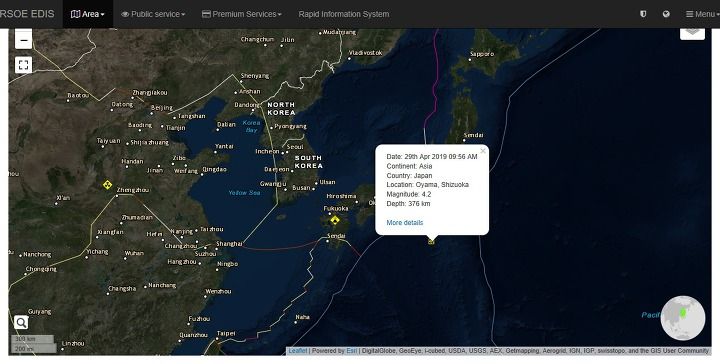Click the Hiroshima city label
Screen dimensions: 720x364
[341, 196]
